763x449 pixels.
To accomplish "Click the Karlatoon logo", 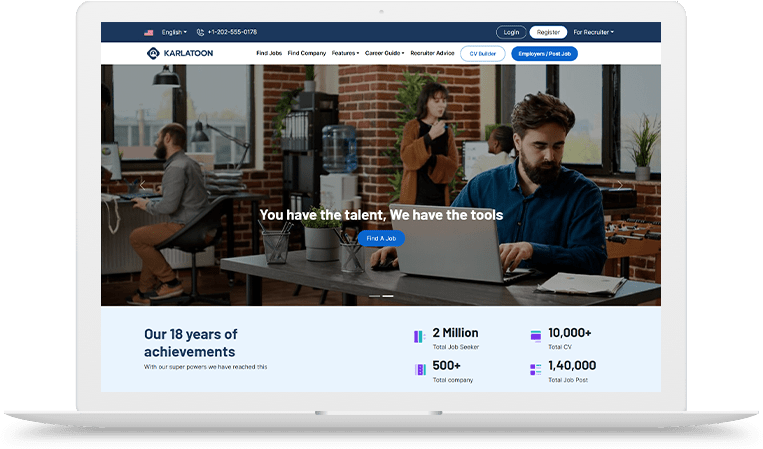I will point(178,53).
